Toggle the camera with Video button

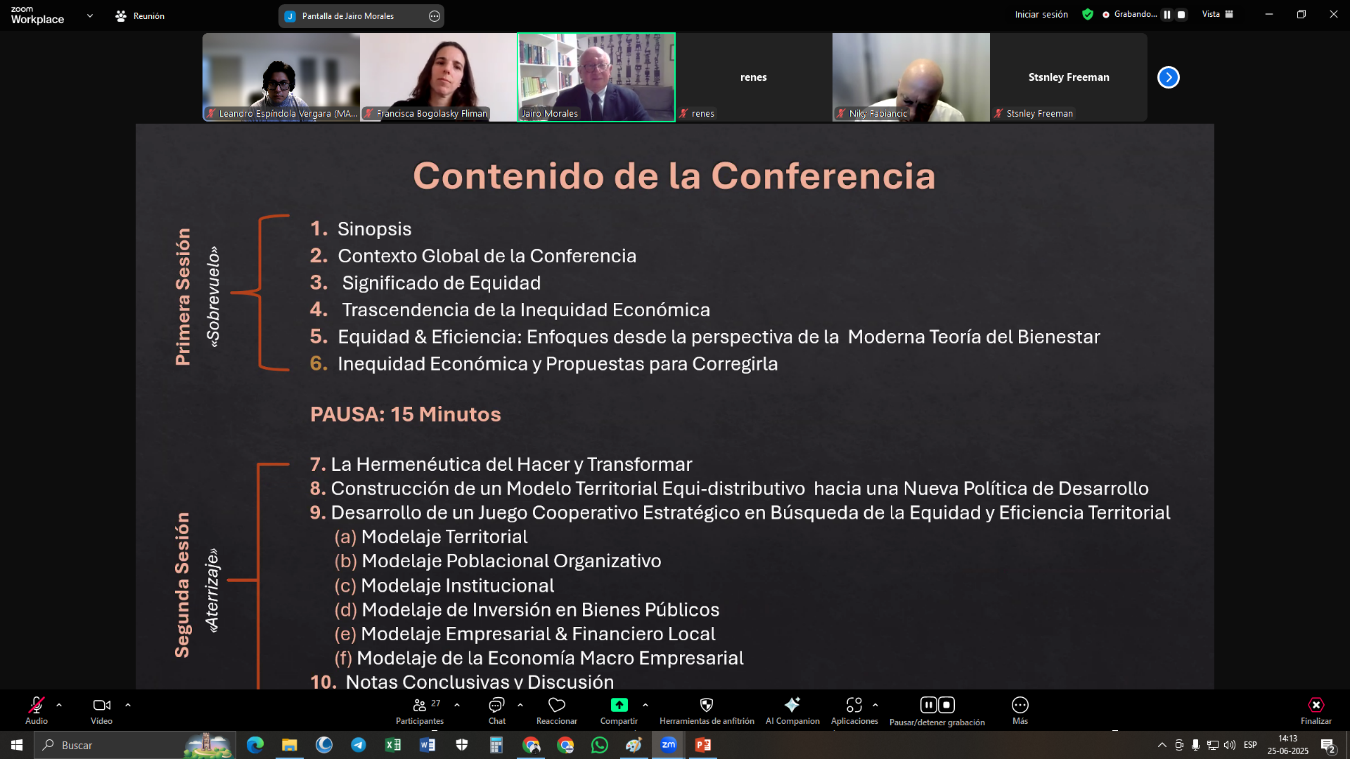[x=103, y=705]
